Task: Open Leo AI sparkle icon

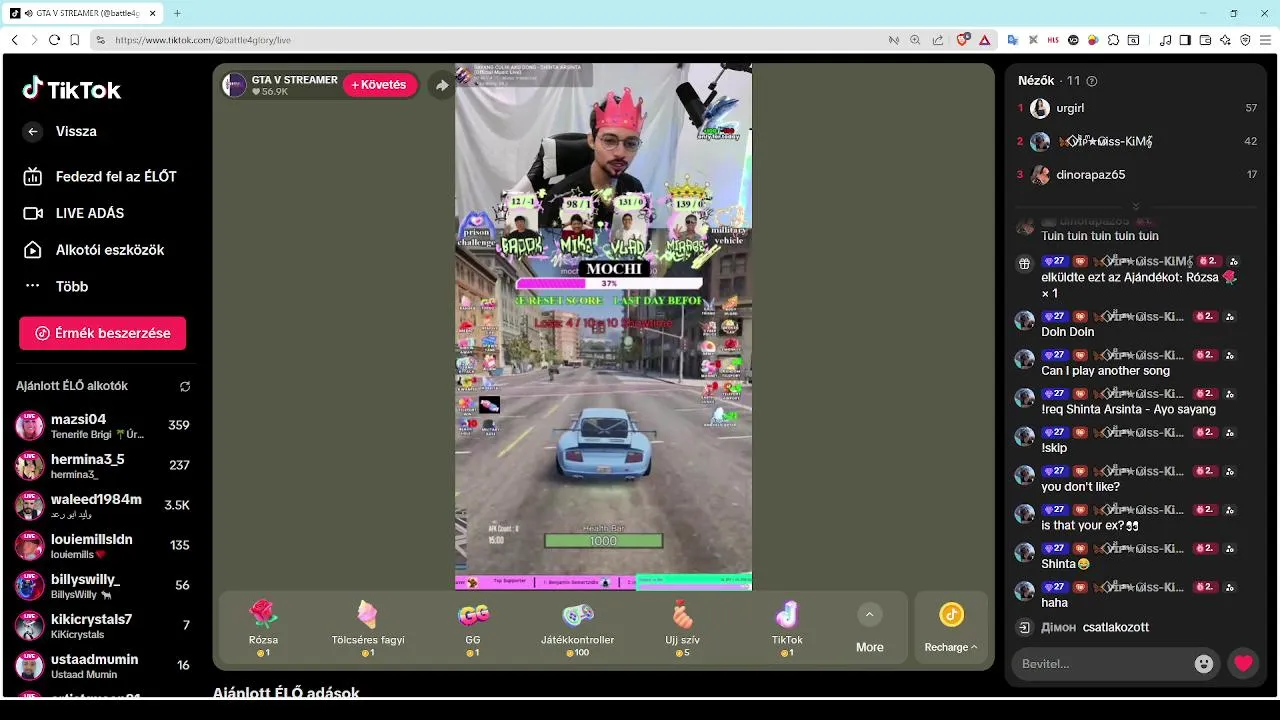Action: 1225,40
